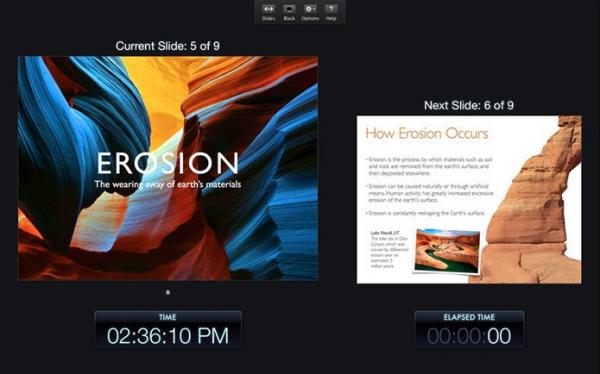
Task: Click the Lake Powell photo in next slide
Action: [x=447, y=251]
